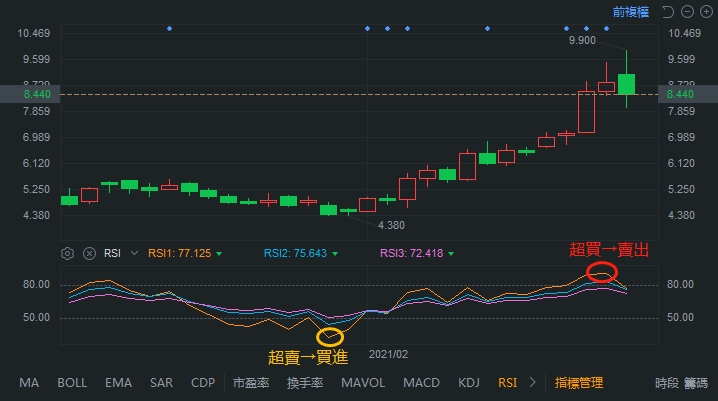Click the 時段 button

pos(667,383)
